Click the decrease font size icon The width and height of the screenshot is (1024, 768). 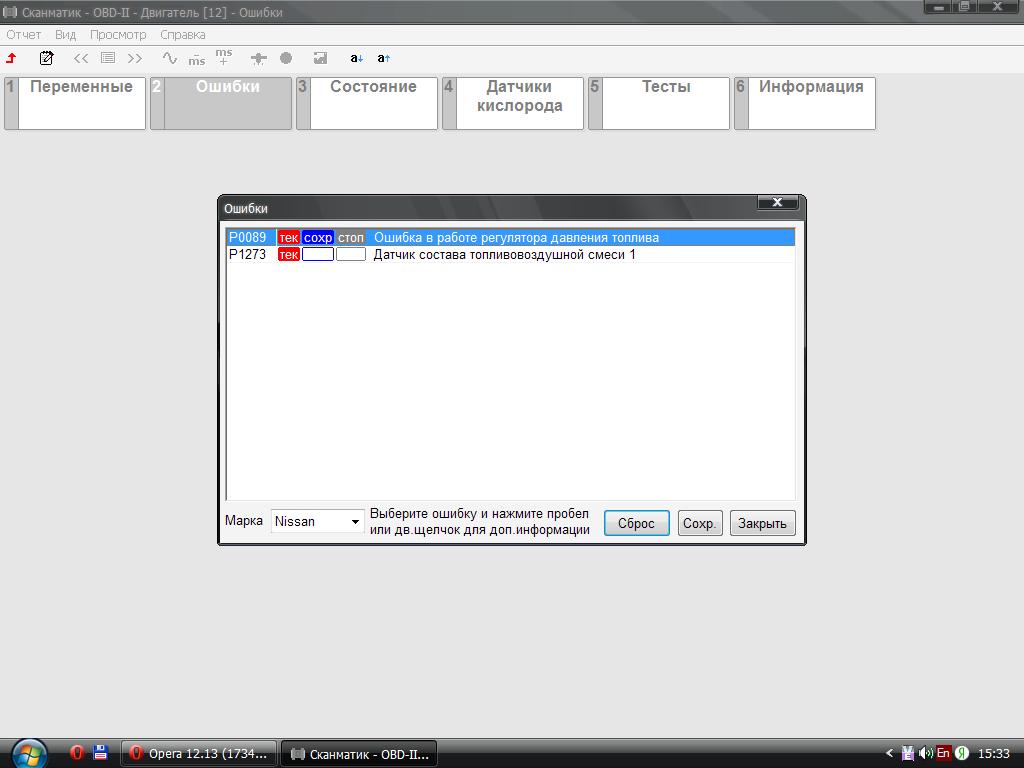357,58
